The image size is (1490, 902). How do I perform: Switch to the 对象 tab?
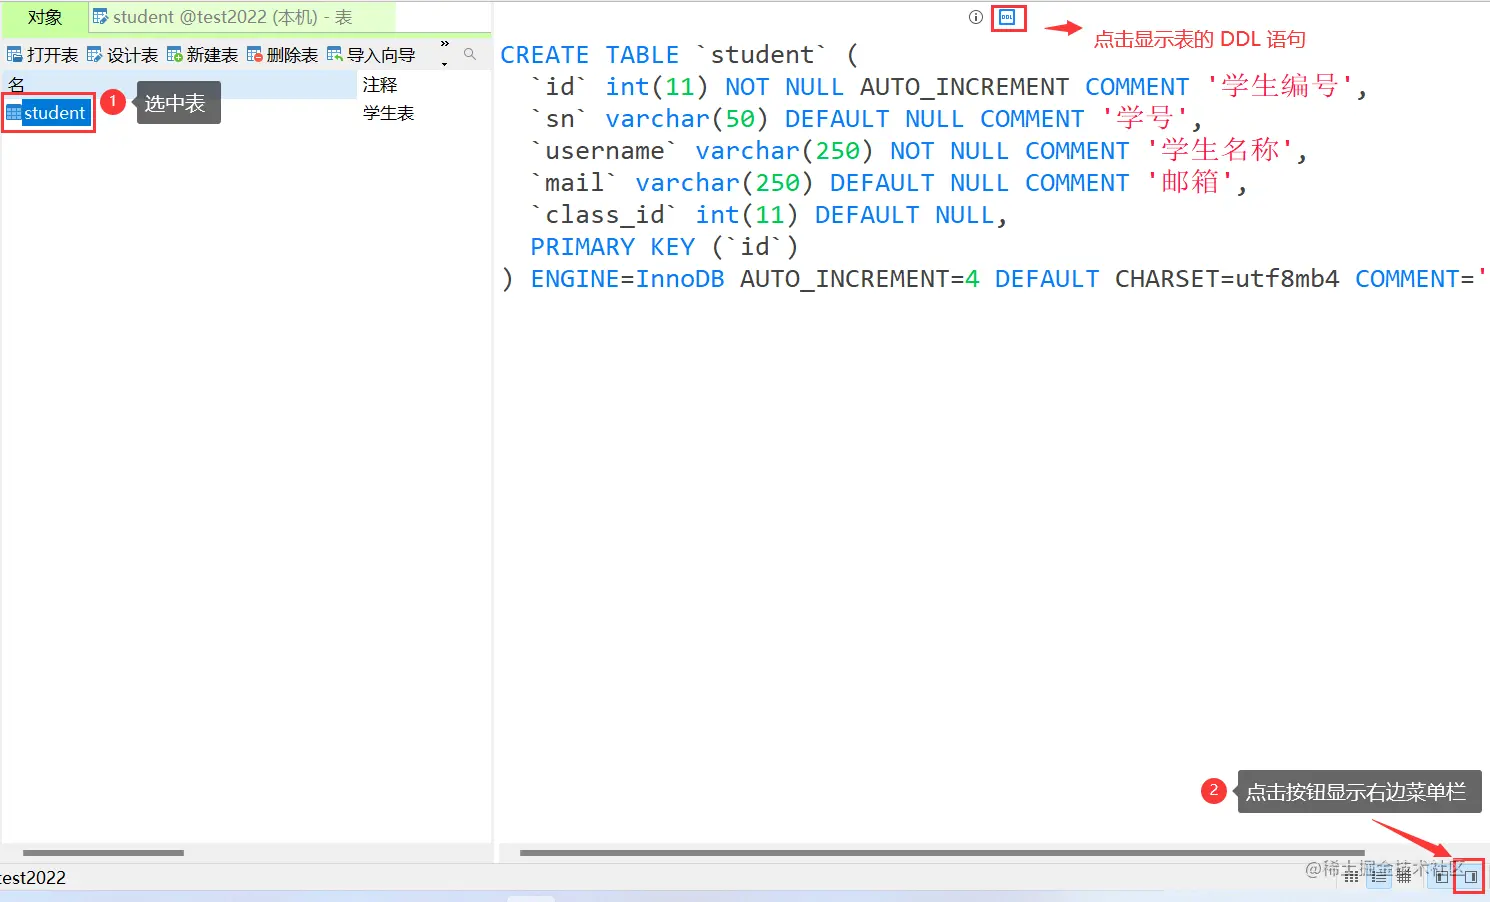pos(45,17)
